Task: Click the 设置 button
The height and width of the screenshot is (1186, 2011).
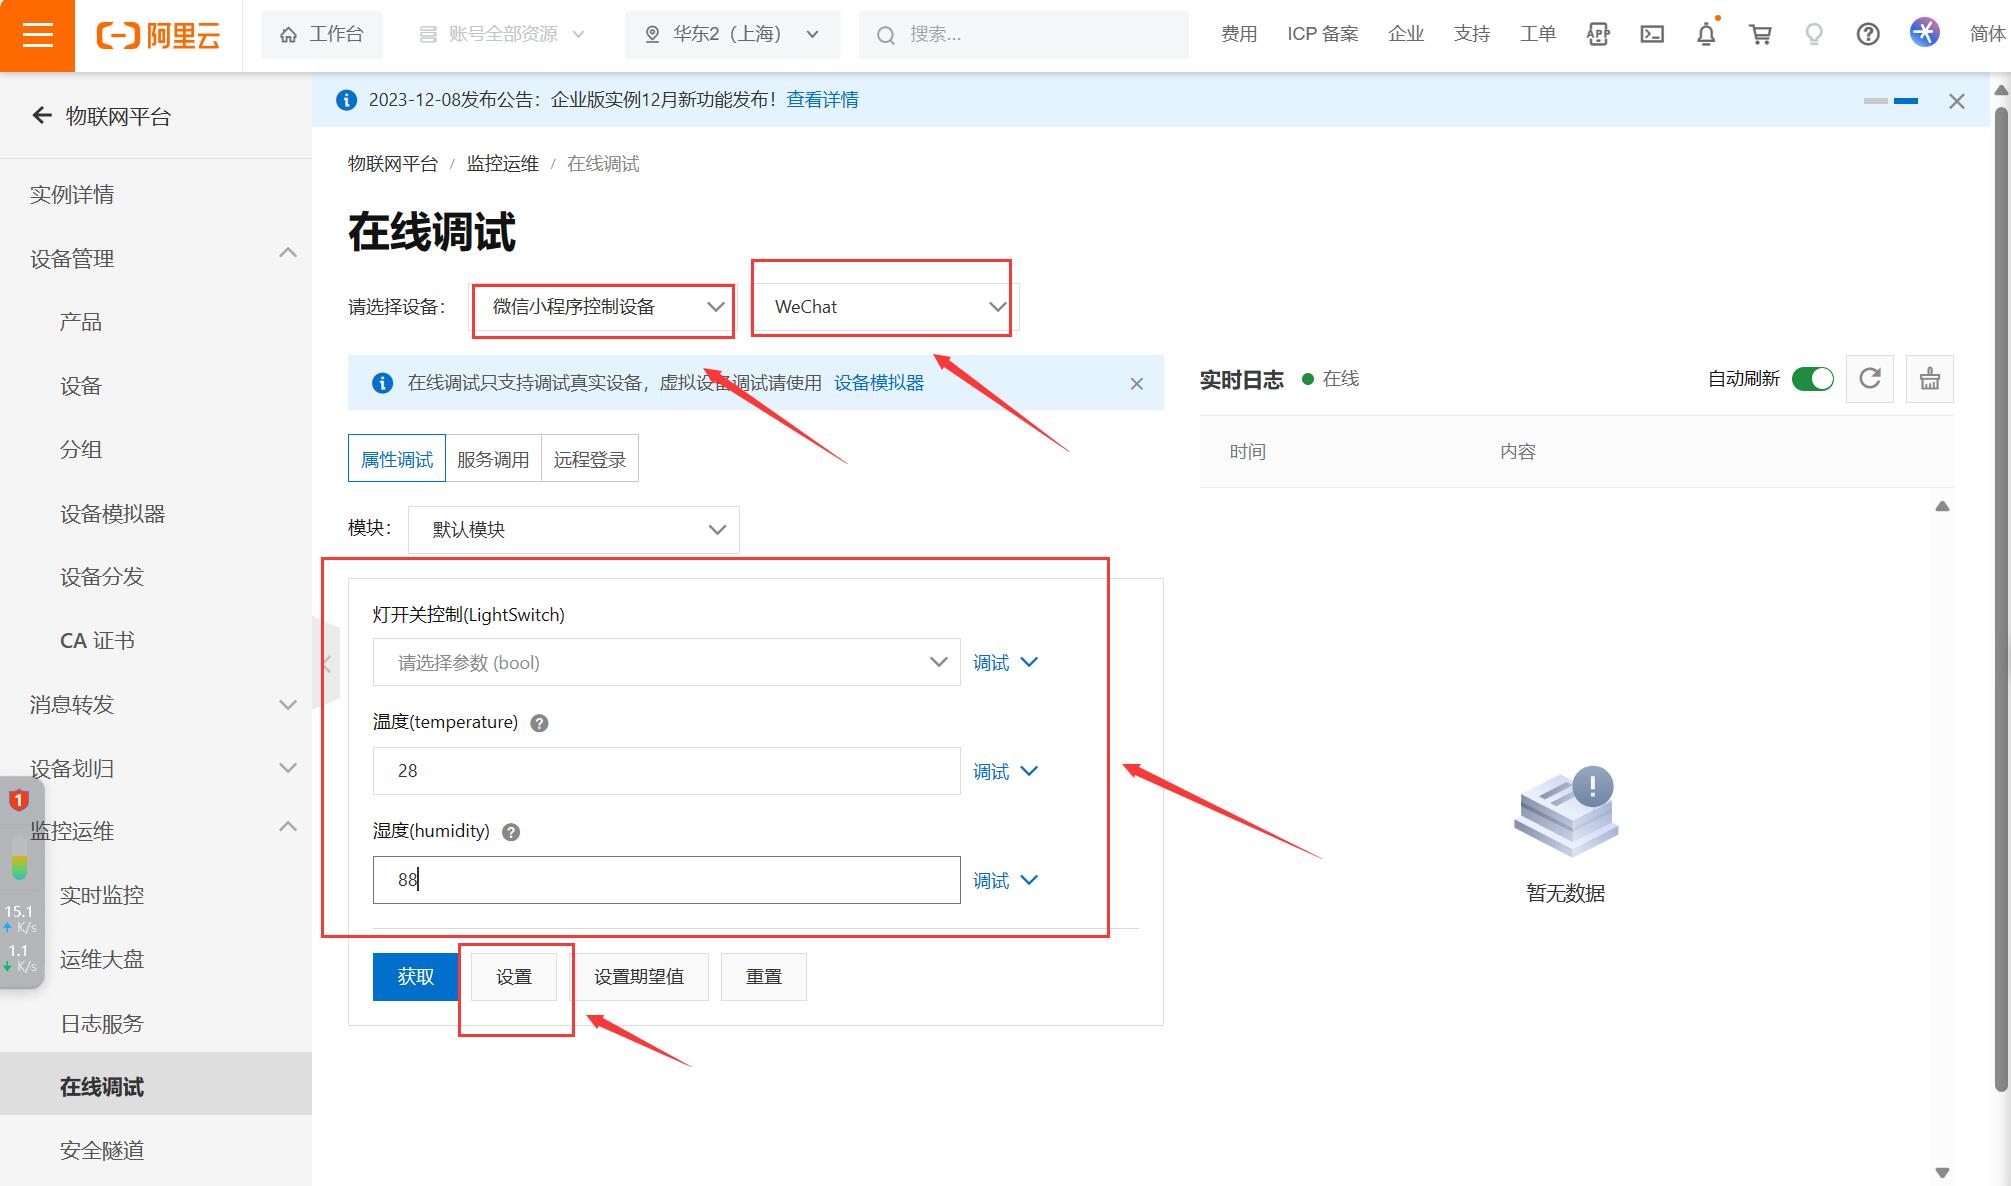Action: (x=514, y=977)
